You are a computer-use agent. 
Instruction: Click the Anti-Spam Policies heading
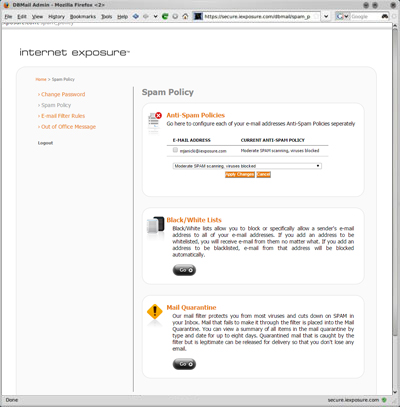[x=196, y=115]
